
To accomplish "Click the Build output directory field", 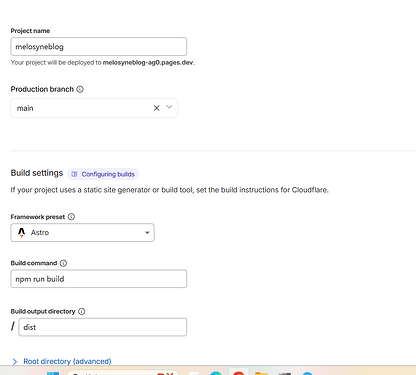I will pyautogui.click(x=103, y=327).
